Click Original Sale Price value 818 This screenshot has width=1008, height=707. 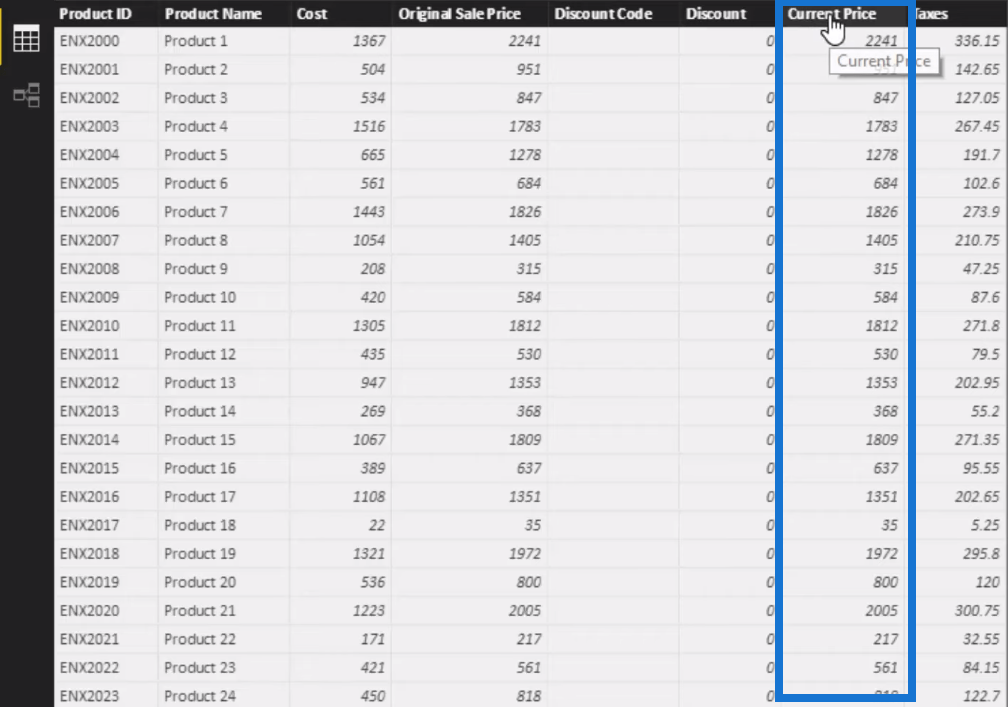click(529, 696)
